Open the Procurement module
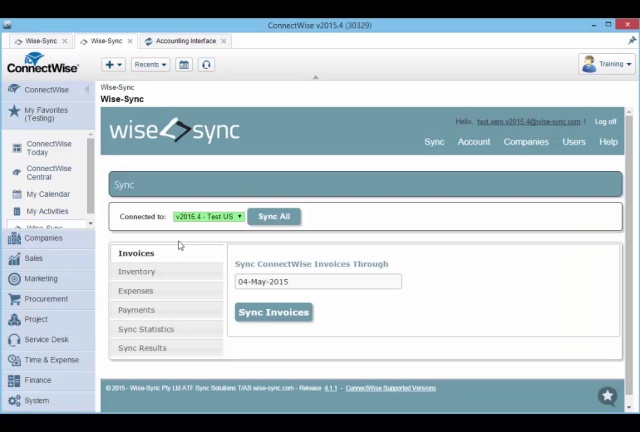Screen dimensions: 640x432 click(48, 299)
